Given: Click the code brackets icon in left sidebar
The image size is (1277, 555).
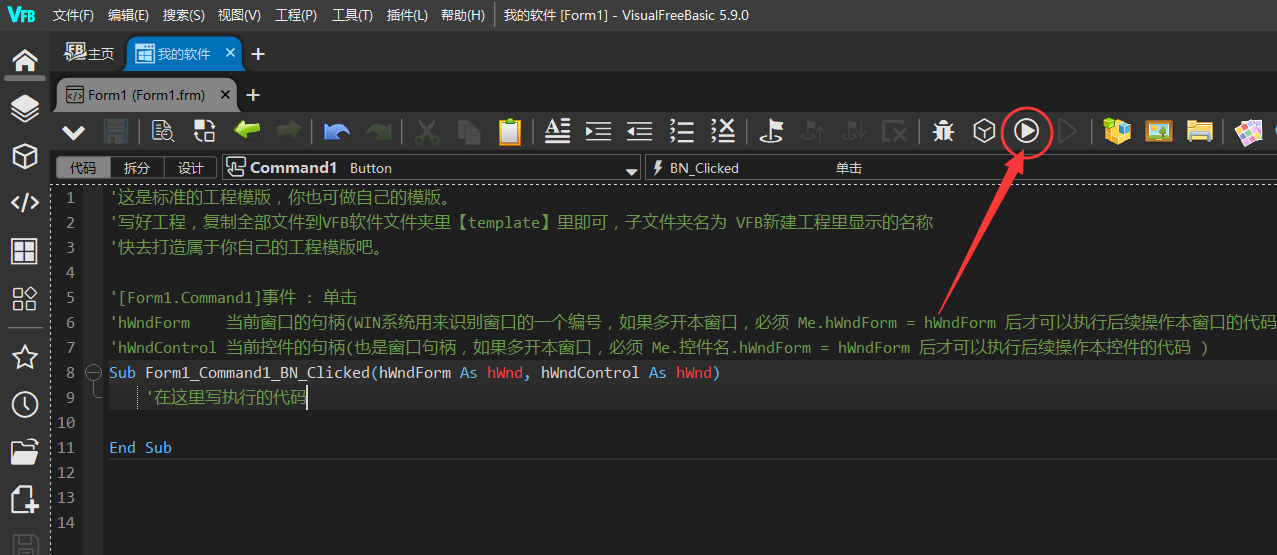Looking at the screenshot, I should coord(25,203).
